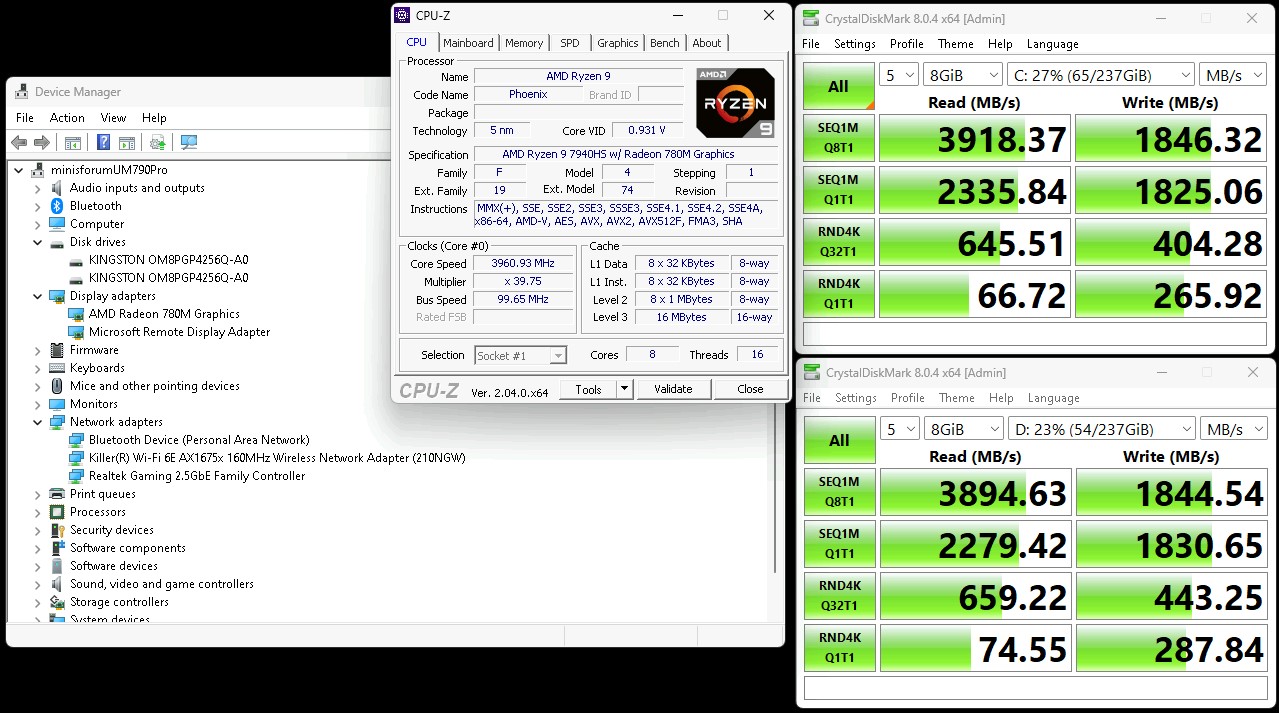This screenshot has width=1279, height=713.
Task: Click the Back arrow in Device Manager toolbar
Action: pyautogui.click(x=19, y=143)
